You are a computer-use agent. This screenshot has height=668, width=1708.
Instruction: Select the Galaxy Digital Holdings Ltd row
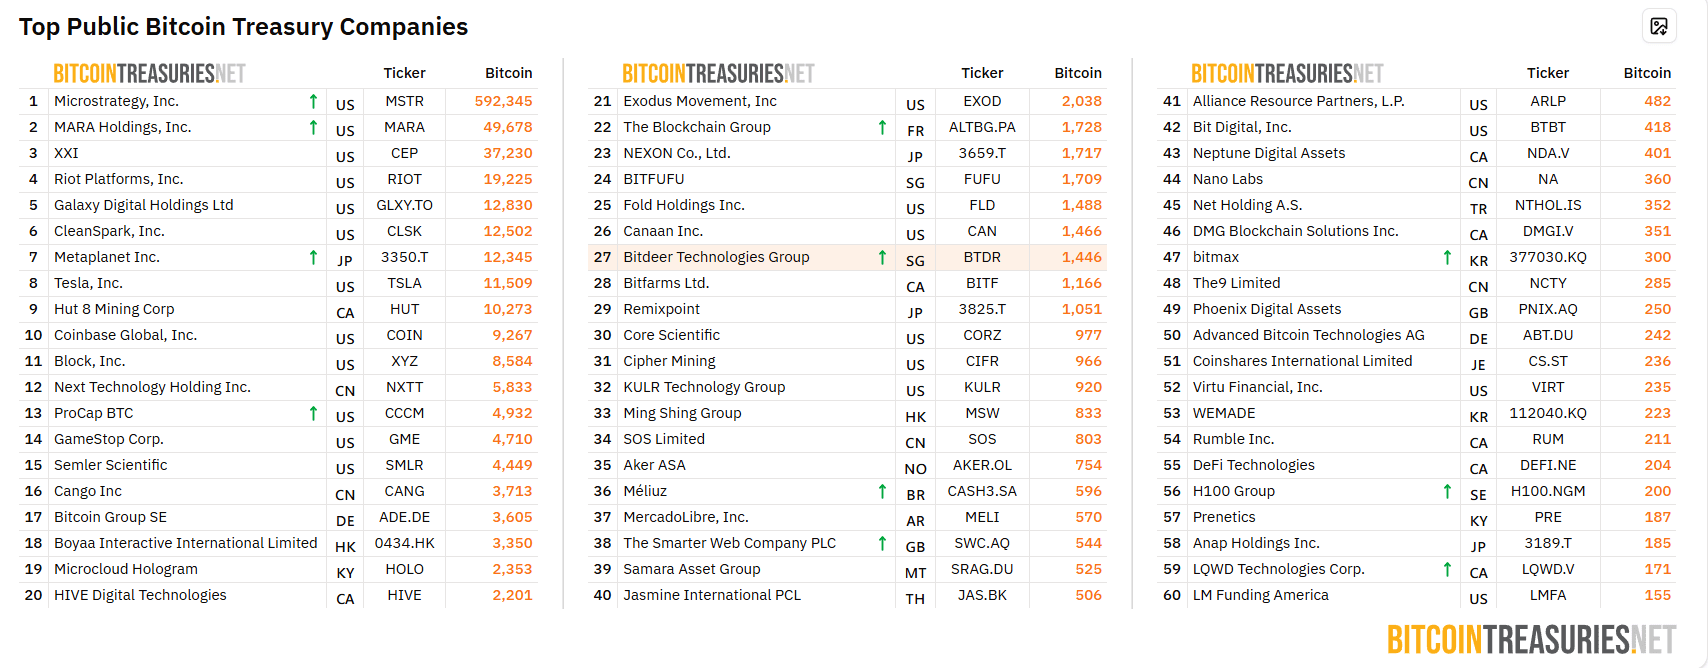pos(278,205)
